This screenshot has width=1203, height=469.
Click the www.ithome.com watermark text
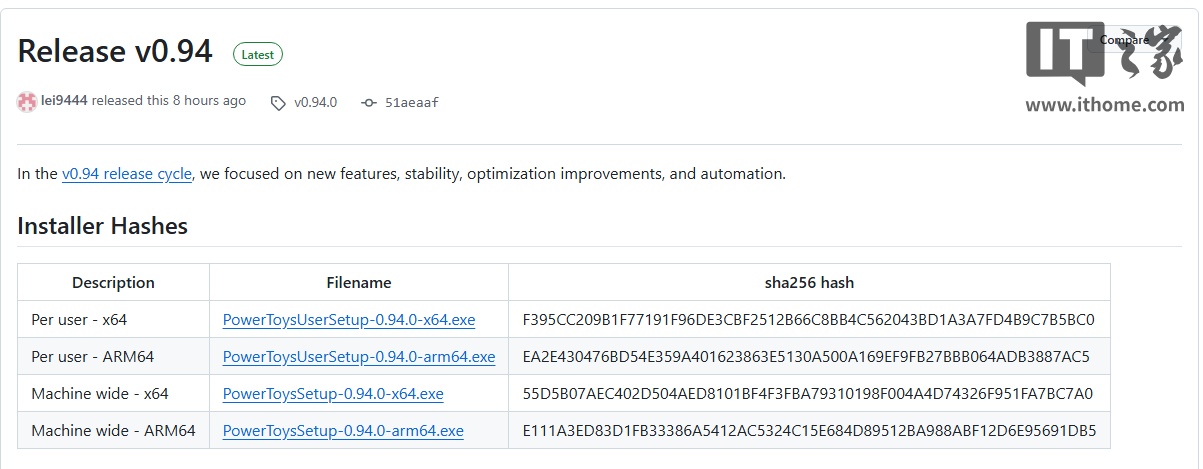(x=1104, y=104)
